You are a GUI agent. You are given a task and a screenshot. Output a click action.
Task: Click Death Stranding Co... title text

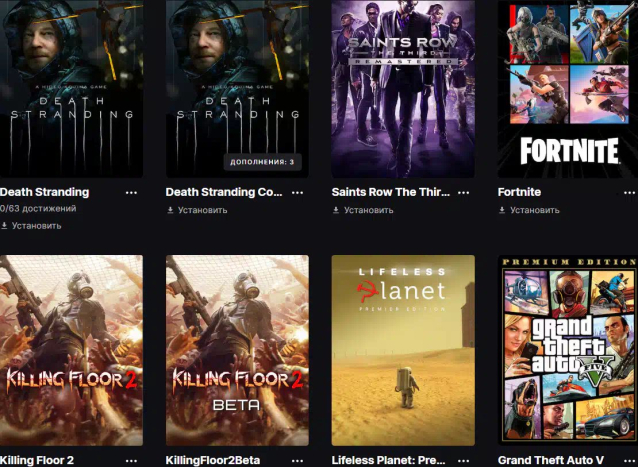point(224,192)
